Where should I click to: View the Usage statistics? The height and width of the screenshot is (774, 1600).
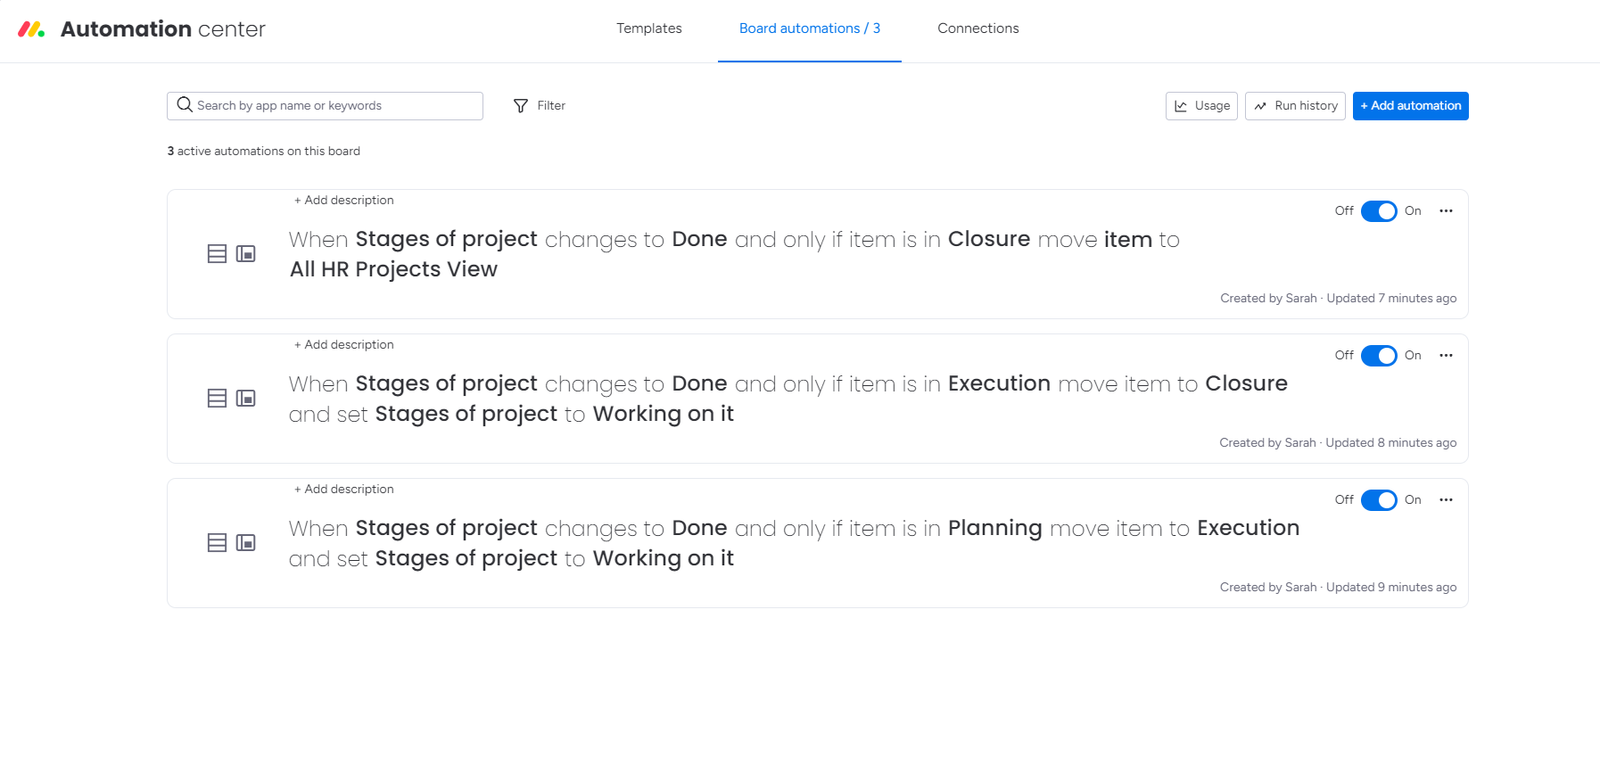(1201, 106)
